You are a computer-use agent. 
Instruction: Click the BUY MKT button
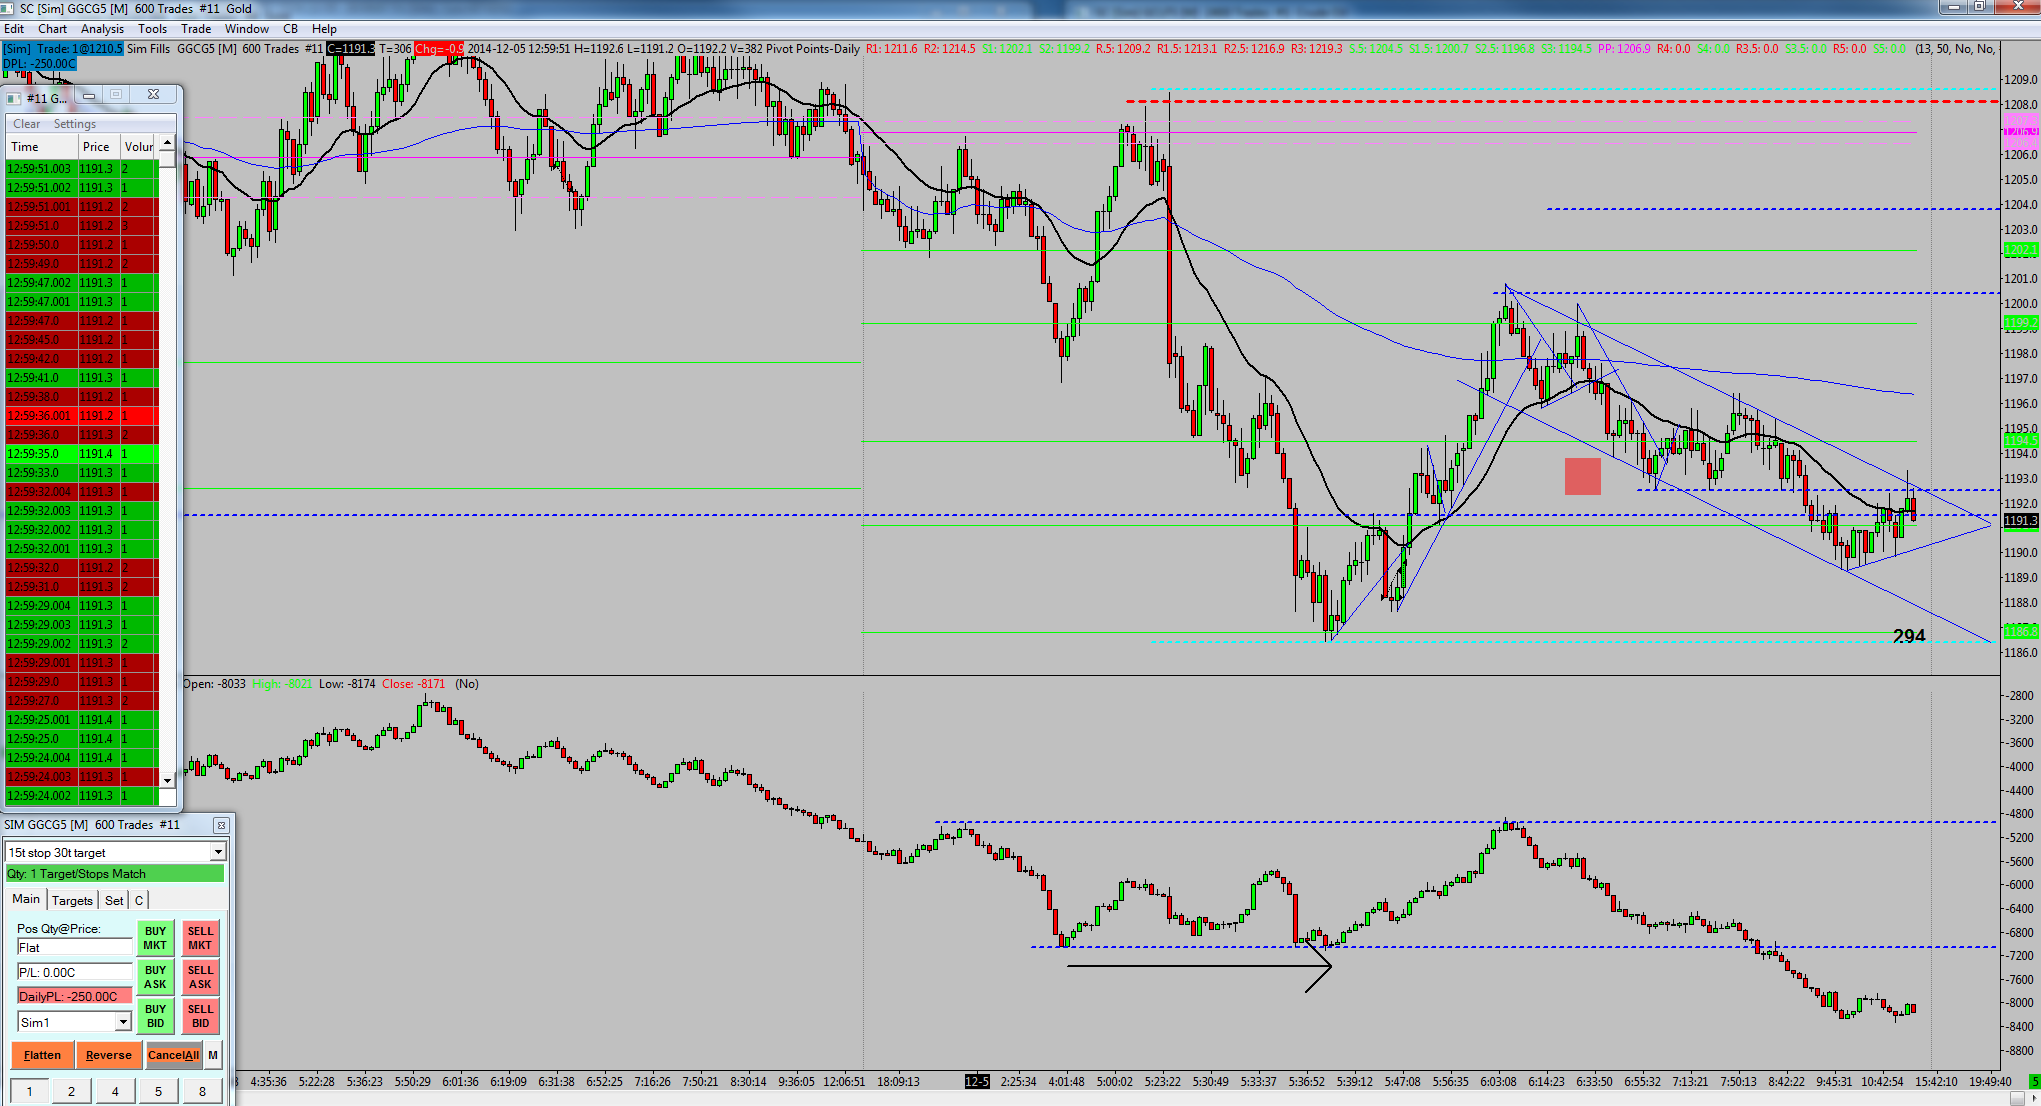[x=155, y=938]
